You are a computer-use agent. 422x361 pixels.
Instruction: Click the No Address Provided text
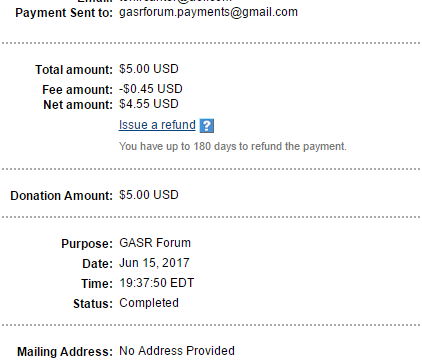[177, 351]
